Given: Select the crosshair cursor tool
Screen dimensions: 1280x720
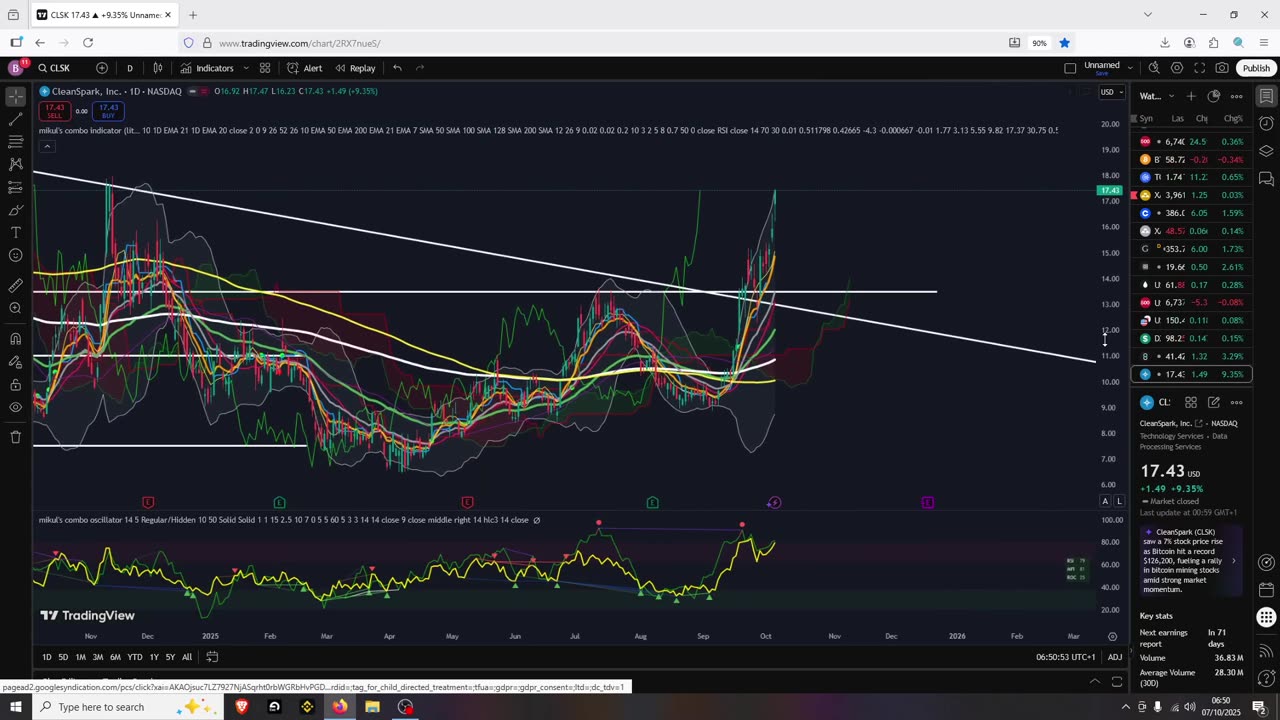Looking at the screenshot, I should 16,97.
